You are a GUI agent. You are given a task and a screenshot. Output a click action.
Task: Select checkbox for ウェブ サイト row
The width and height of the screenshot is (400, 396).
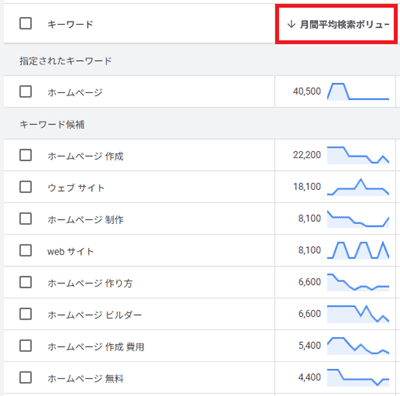(x=26, y=187)
